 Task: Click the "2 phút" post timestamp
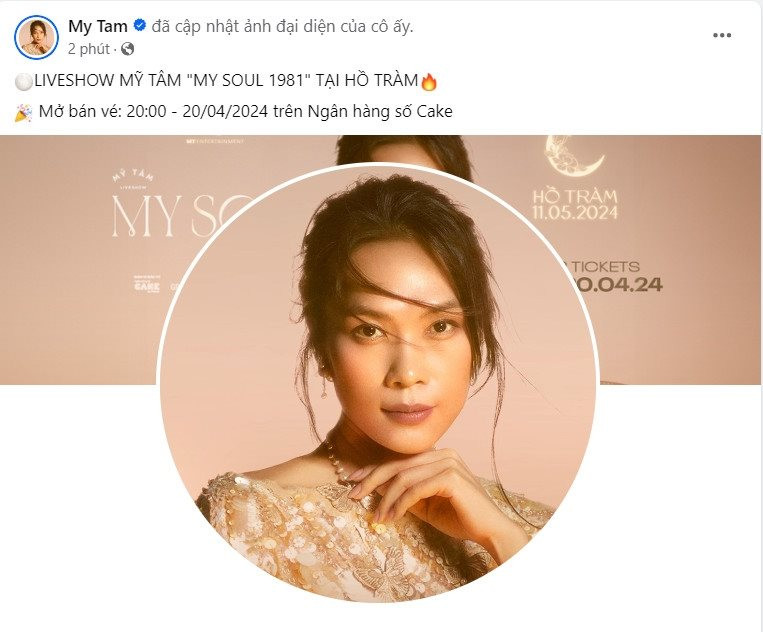tap(89, 49)
